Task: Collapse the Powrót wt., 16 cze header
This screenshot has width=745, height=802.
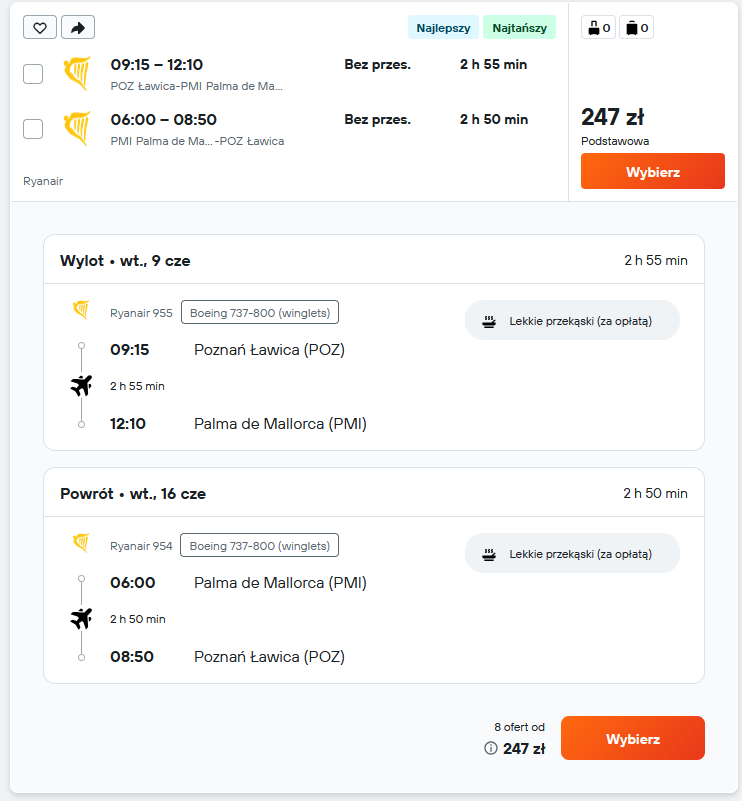Action: click(x=374, y=493)
